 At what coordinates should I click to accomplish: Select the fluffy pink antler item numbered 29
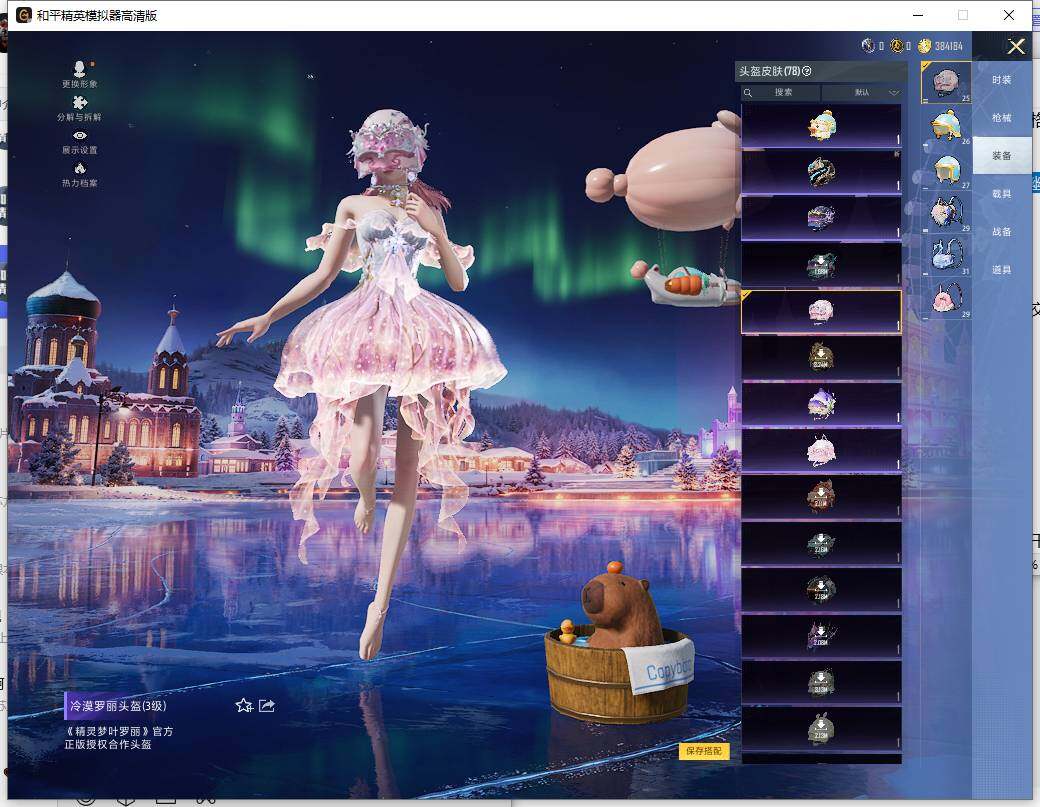click(x=946, y=213)
